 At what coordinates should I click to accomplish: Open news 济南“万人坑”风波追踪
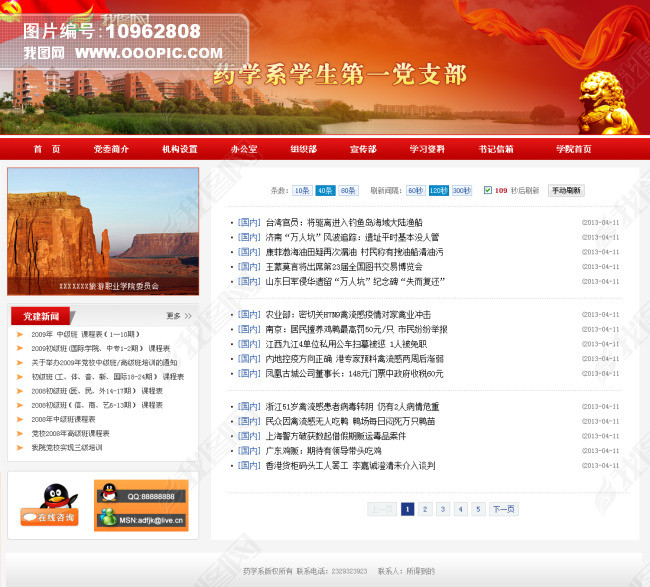click(352, 237)
